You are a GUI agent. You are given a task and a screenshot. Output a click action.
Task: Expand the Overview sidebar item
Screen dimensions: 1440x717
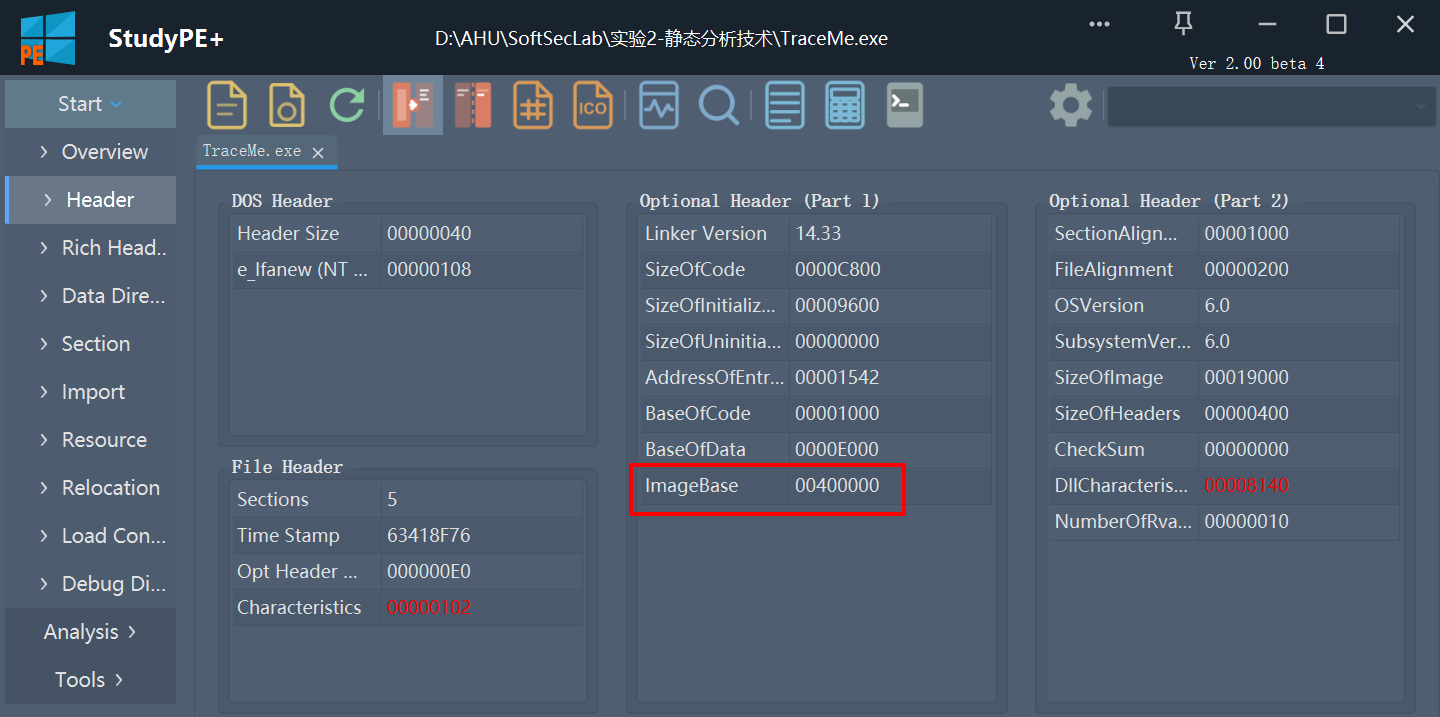point(90,152)
